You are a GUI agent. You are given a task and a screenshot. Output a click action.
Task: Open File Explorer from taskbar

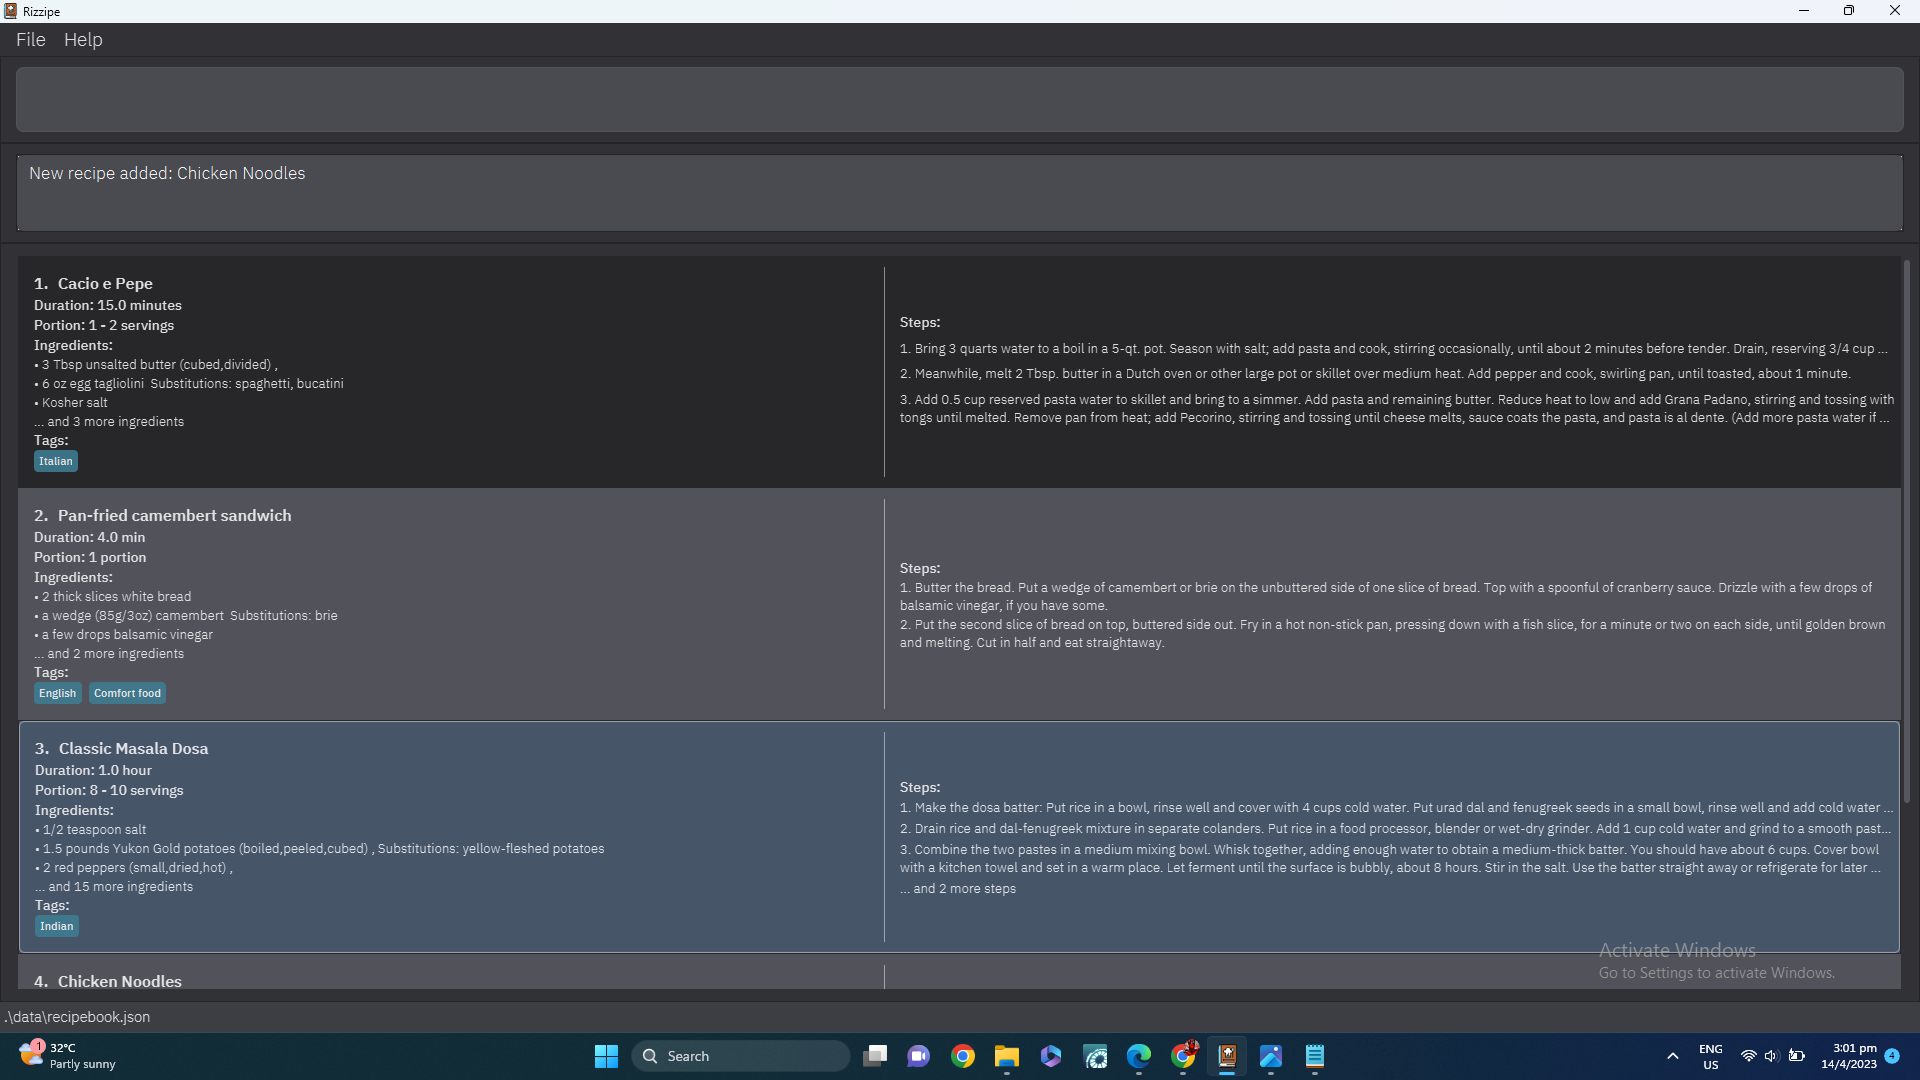tap(1007, 1056)
